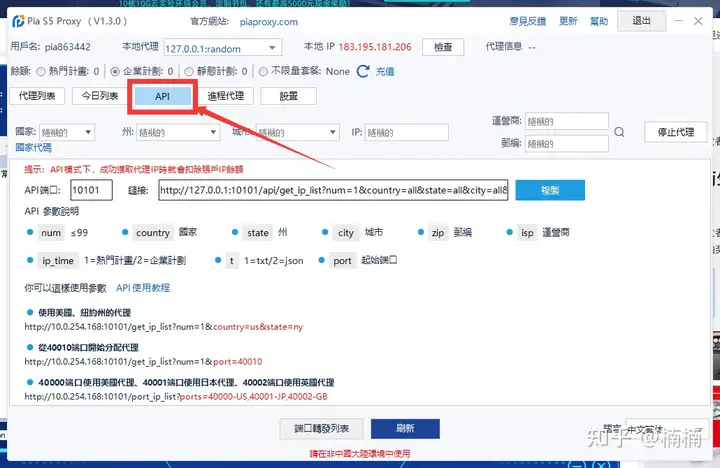
Task: Click the 退出 logout button
Action: click(641, 21)
